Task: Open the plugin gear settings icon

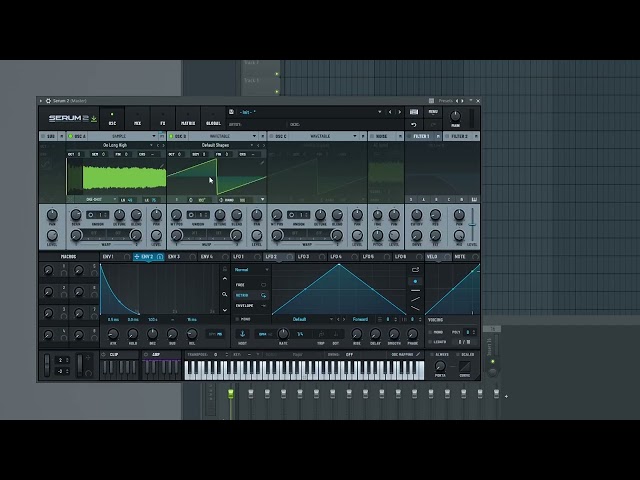Action: point(48,101)
